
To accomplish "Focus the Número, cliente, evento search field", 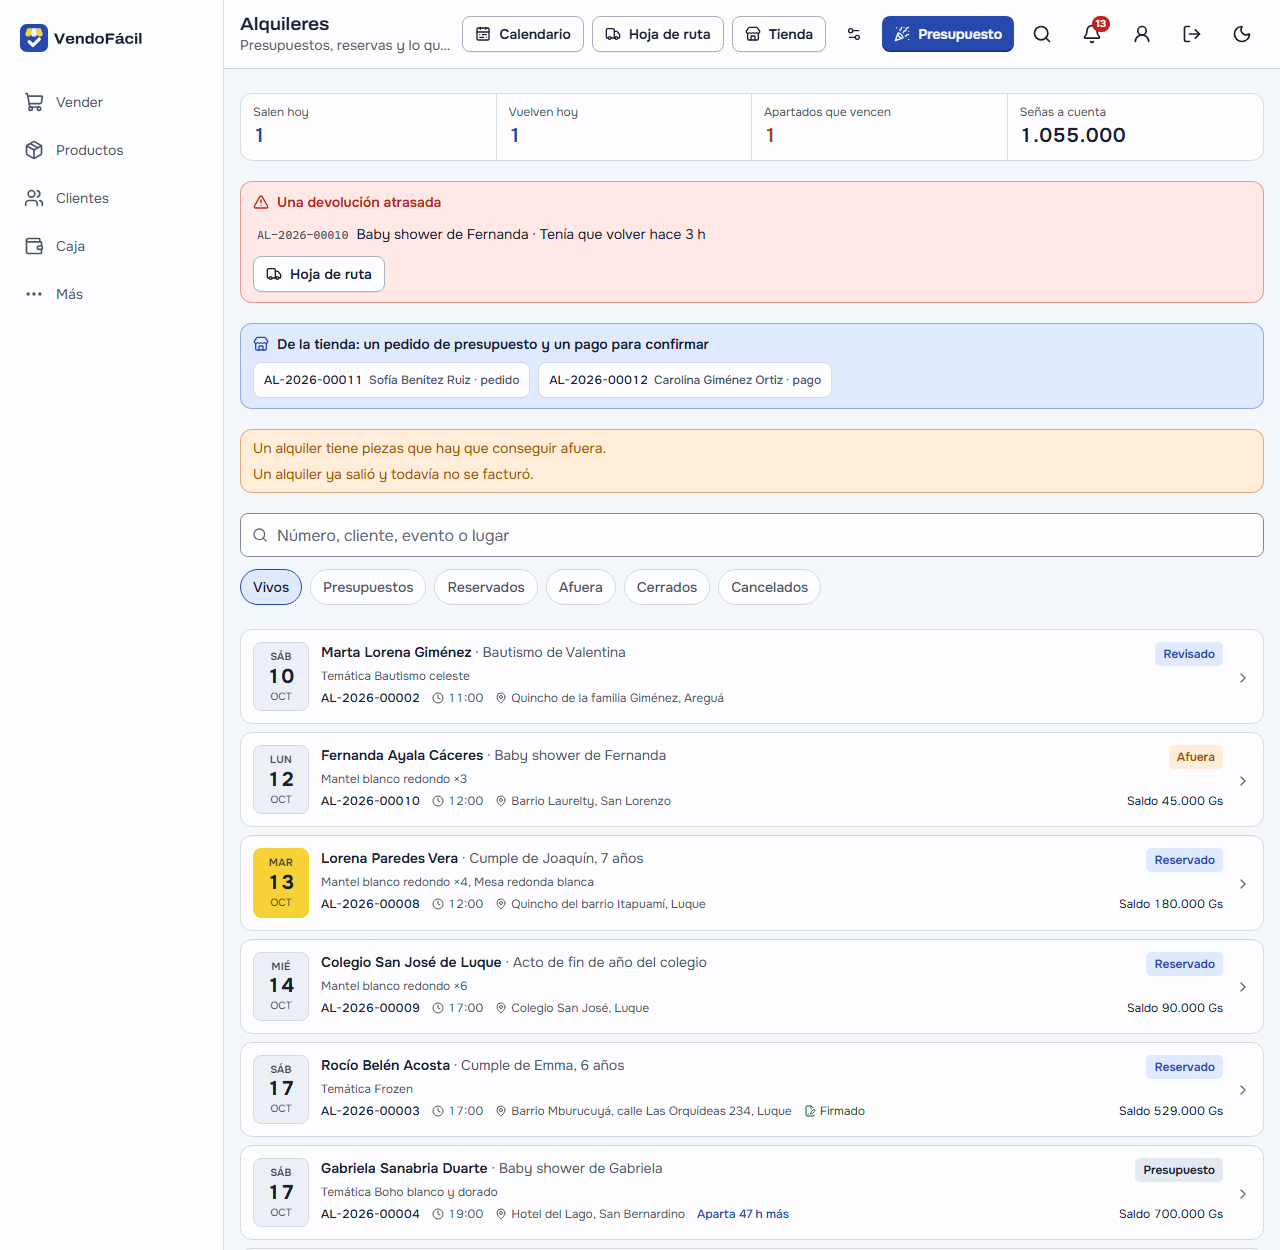I will pyautogui.click(x=752, y=535).
